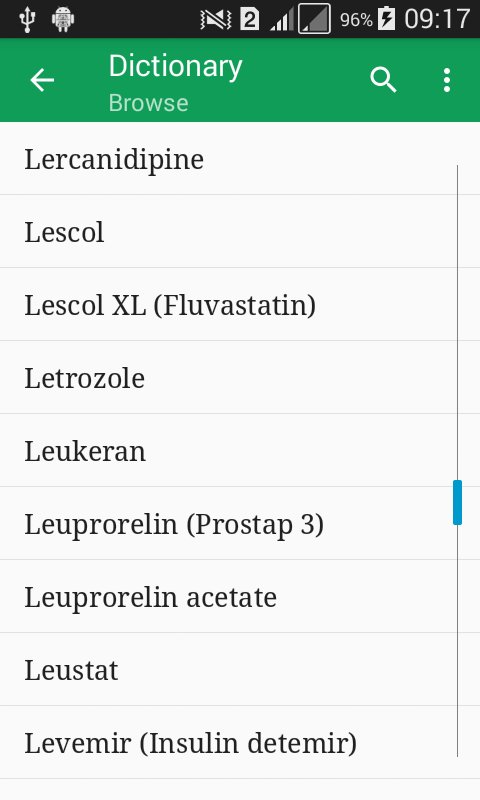
Task: Tap the back arrow icon
Action: 42,80
